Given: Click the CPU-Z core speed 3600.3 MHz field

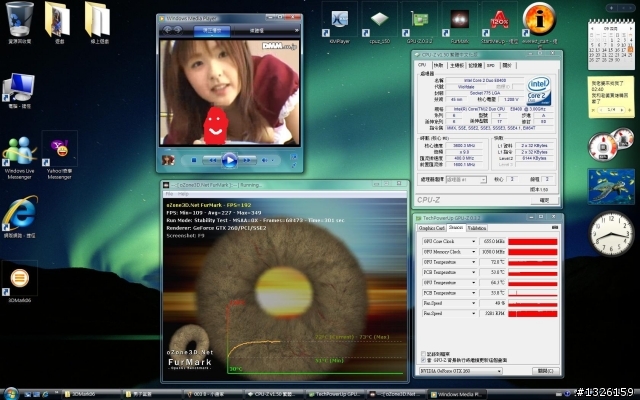Looking at the screenshot, I should 464,146.
